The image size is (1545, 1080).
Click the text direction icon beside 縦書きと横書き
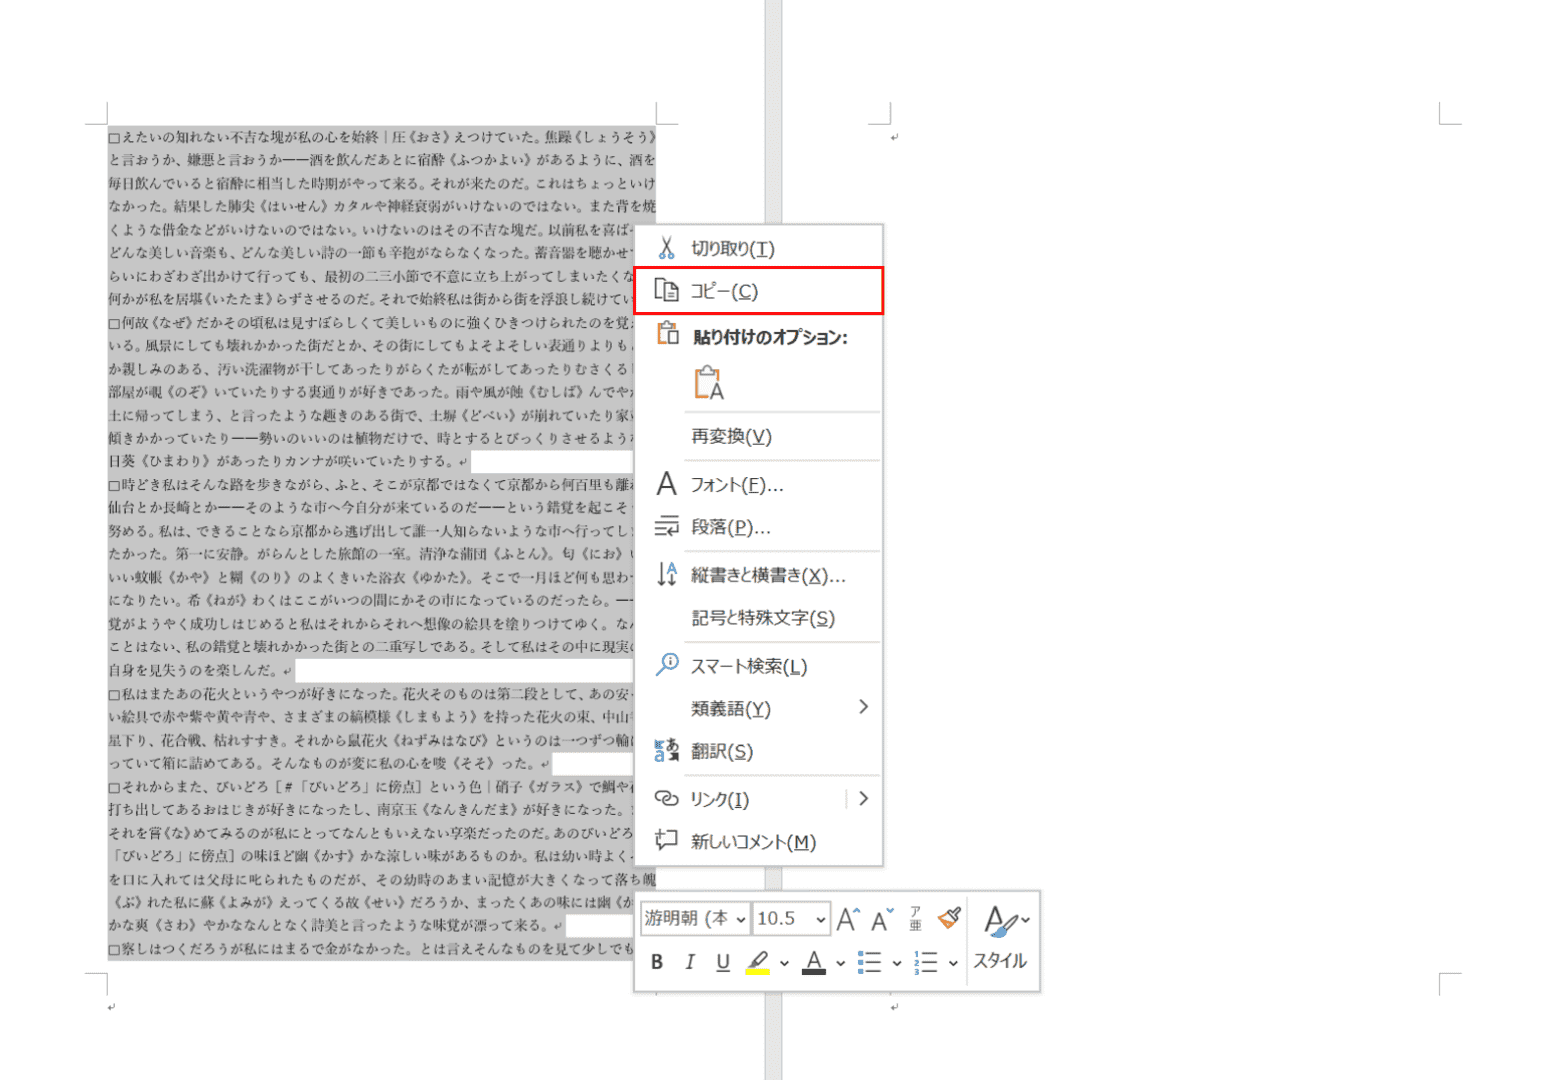click(666, 574)
